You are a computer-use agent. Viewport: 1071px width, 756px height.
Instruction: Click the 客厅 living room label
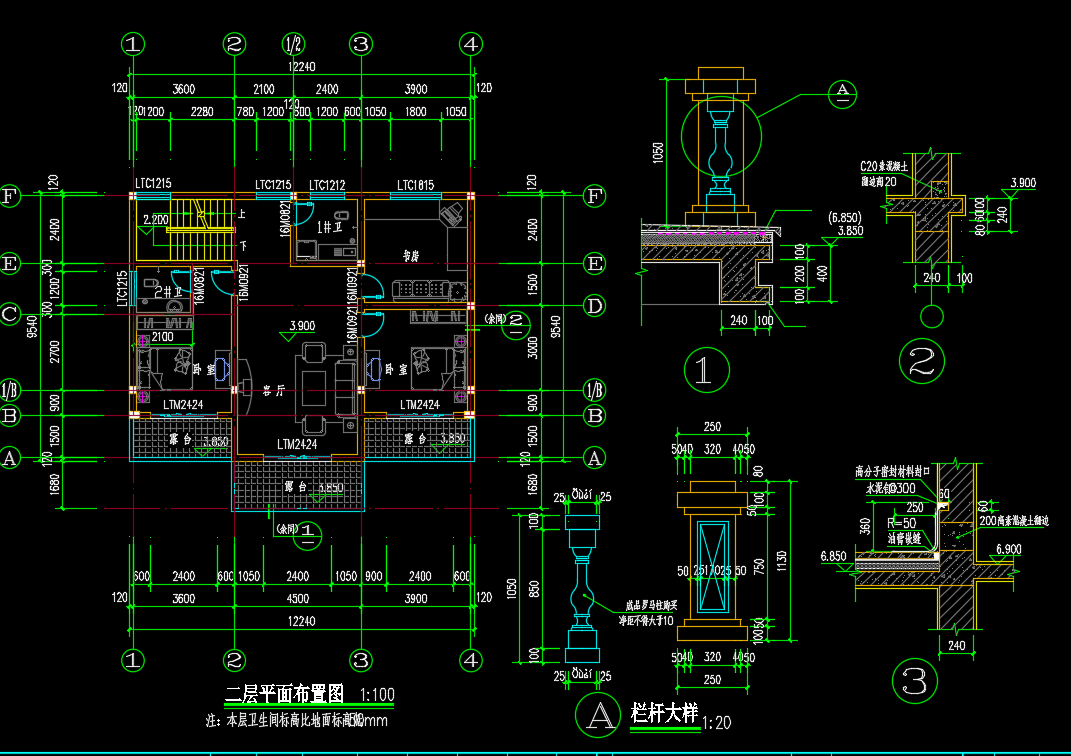274,391
